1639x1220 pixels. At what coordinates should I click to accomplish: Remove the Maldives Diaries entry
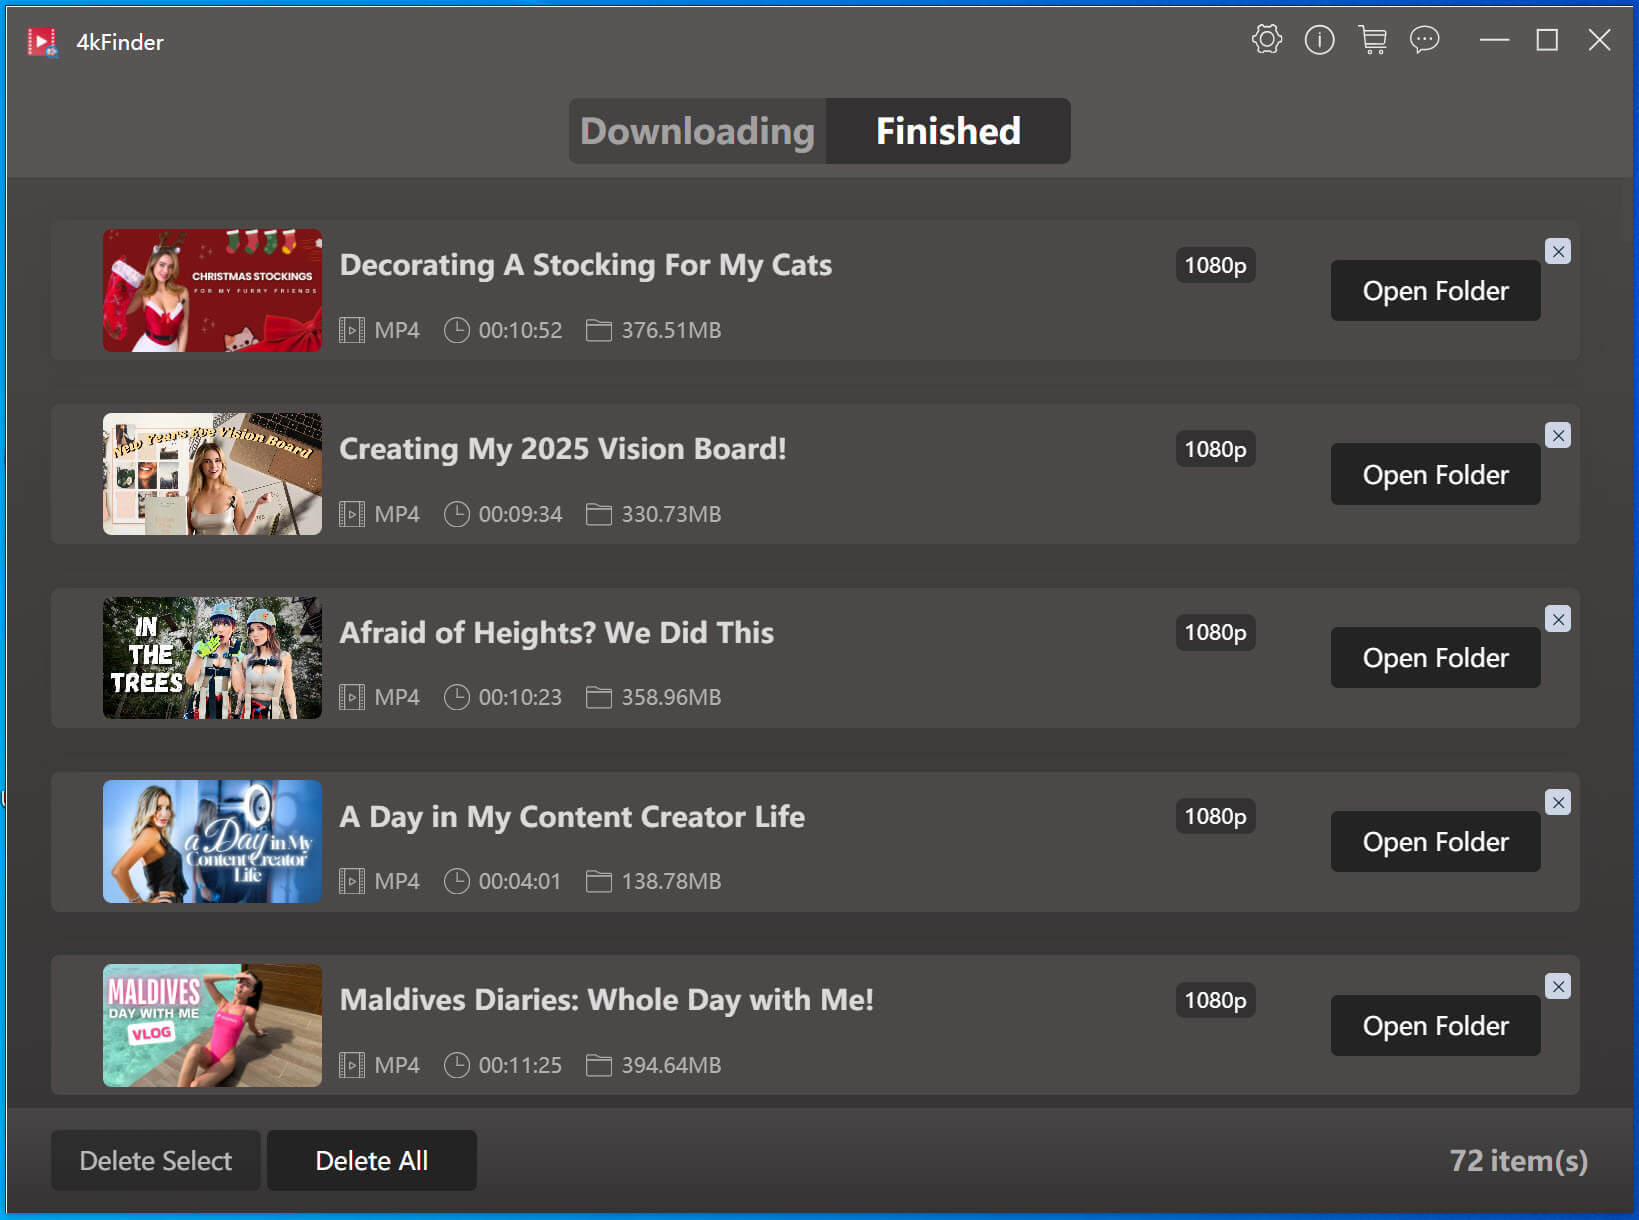pos(1557,987)
